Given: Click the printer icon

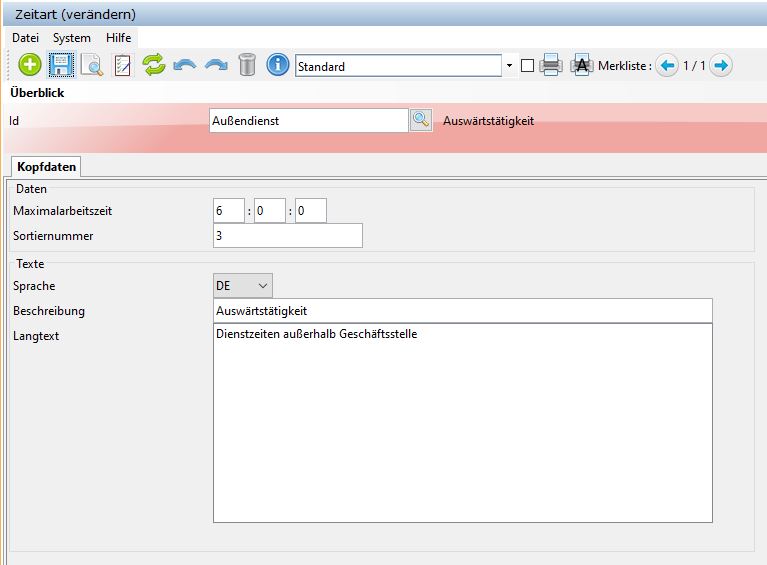Looking at the screenshot, I should click(x=551, y=66).
